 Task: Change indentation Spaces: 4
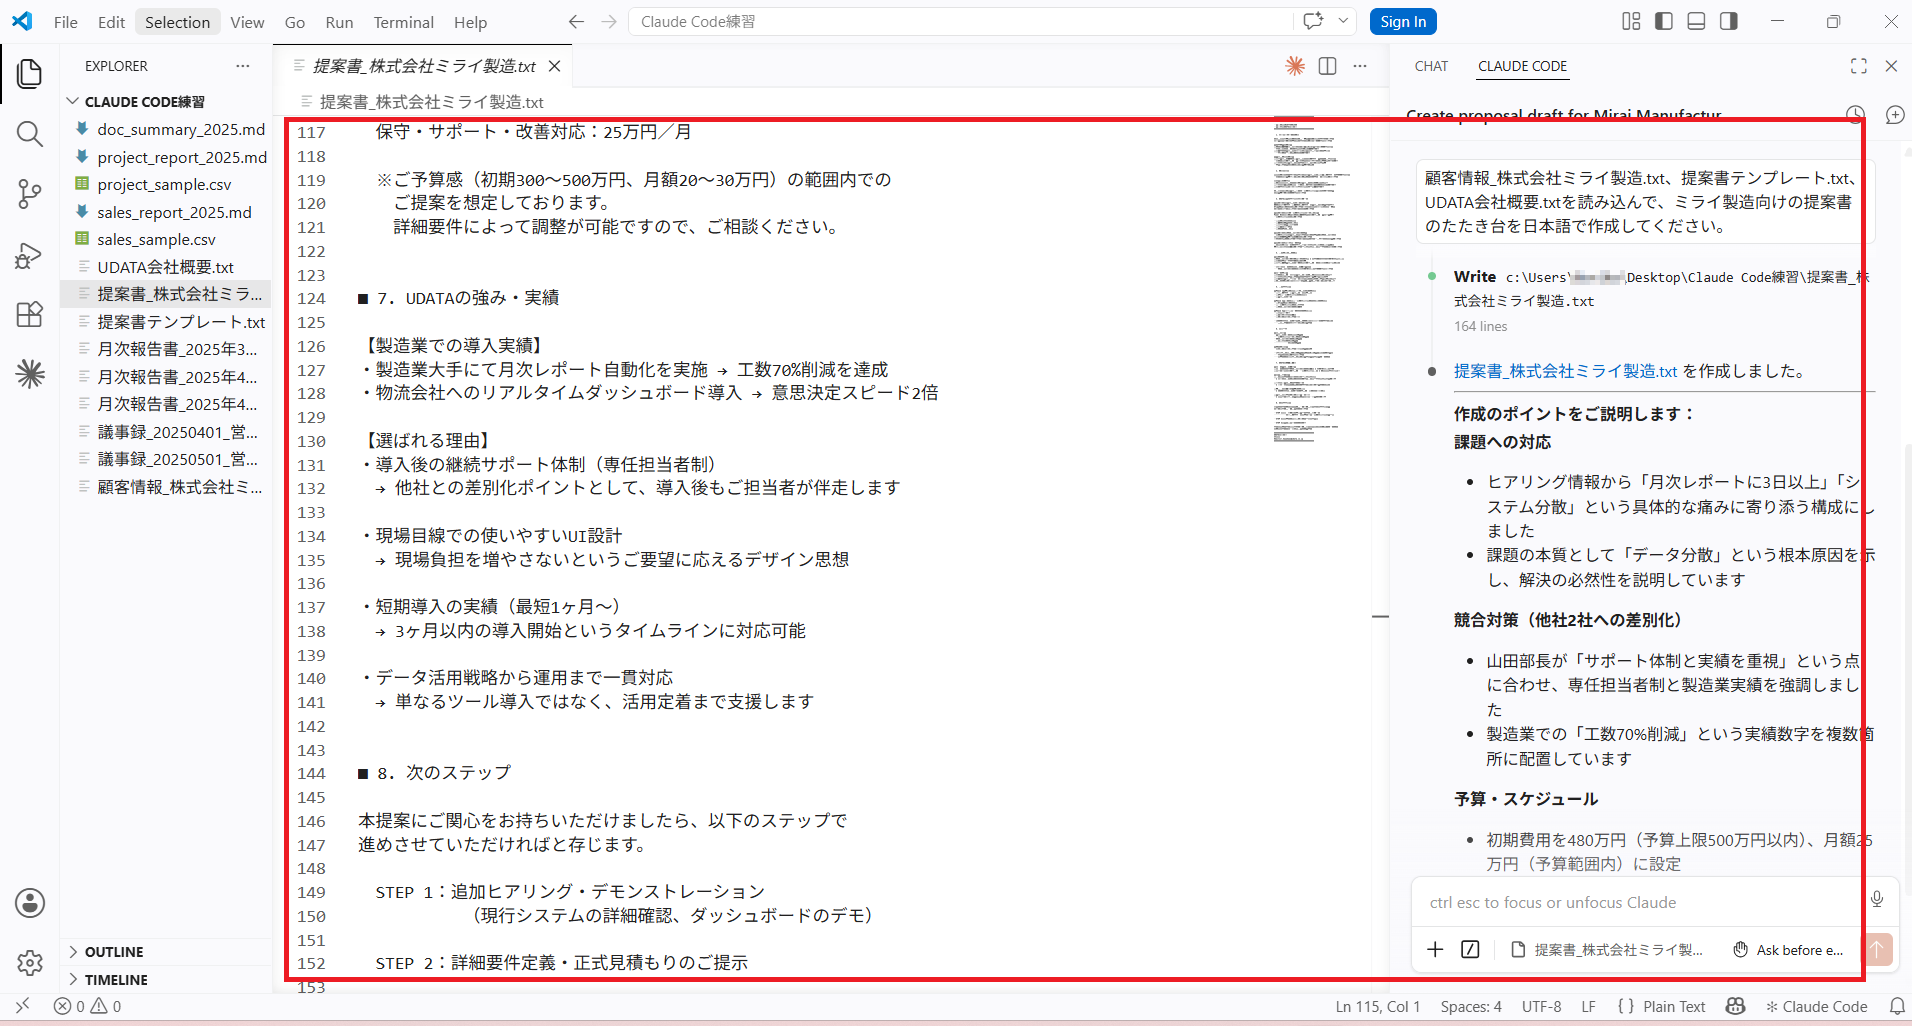[x=1471, y=1006]
